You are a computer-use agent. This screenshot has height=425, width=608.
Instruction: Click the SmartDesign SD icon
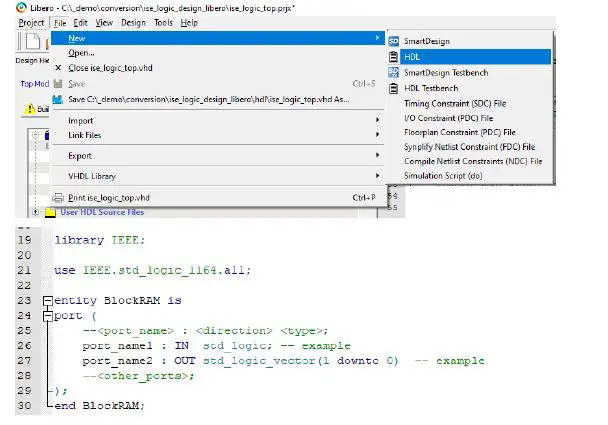394,41
